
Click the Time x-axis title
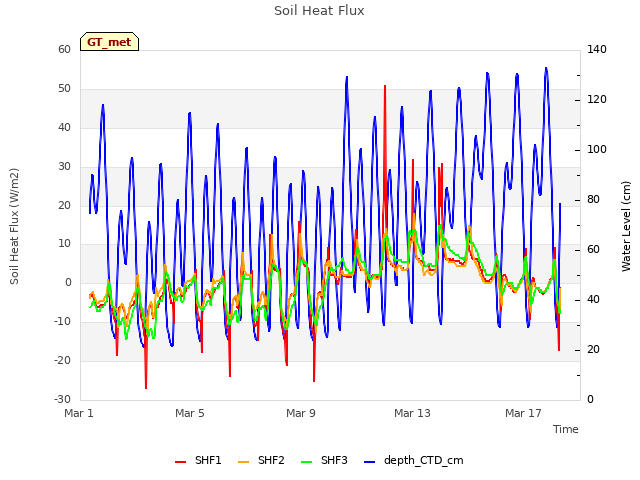(x=566, y=429)
